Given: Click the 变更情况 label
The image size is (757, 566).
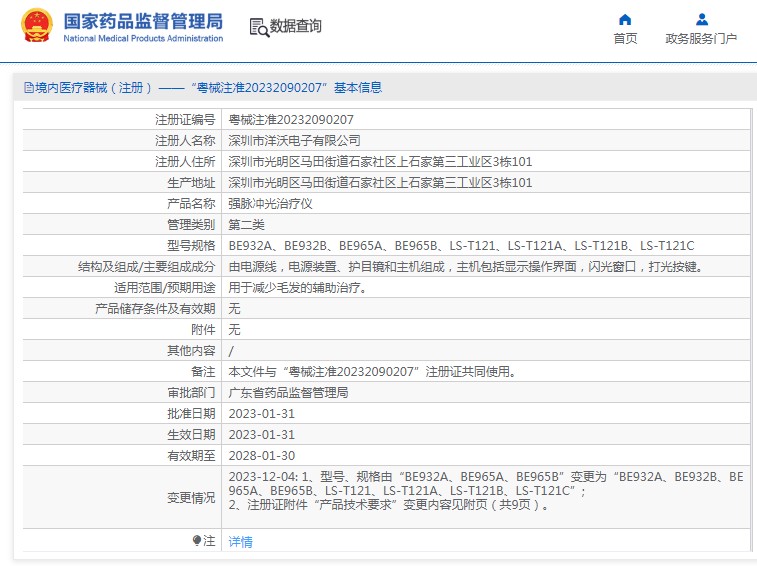Looking at the screenshot, I should 191,498.
